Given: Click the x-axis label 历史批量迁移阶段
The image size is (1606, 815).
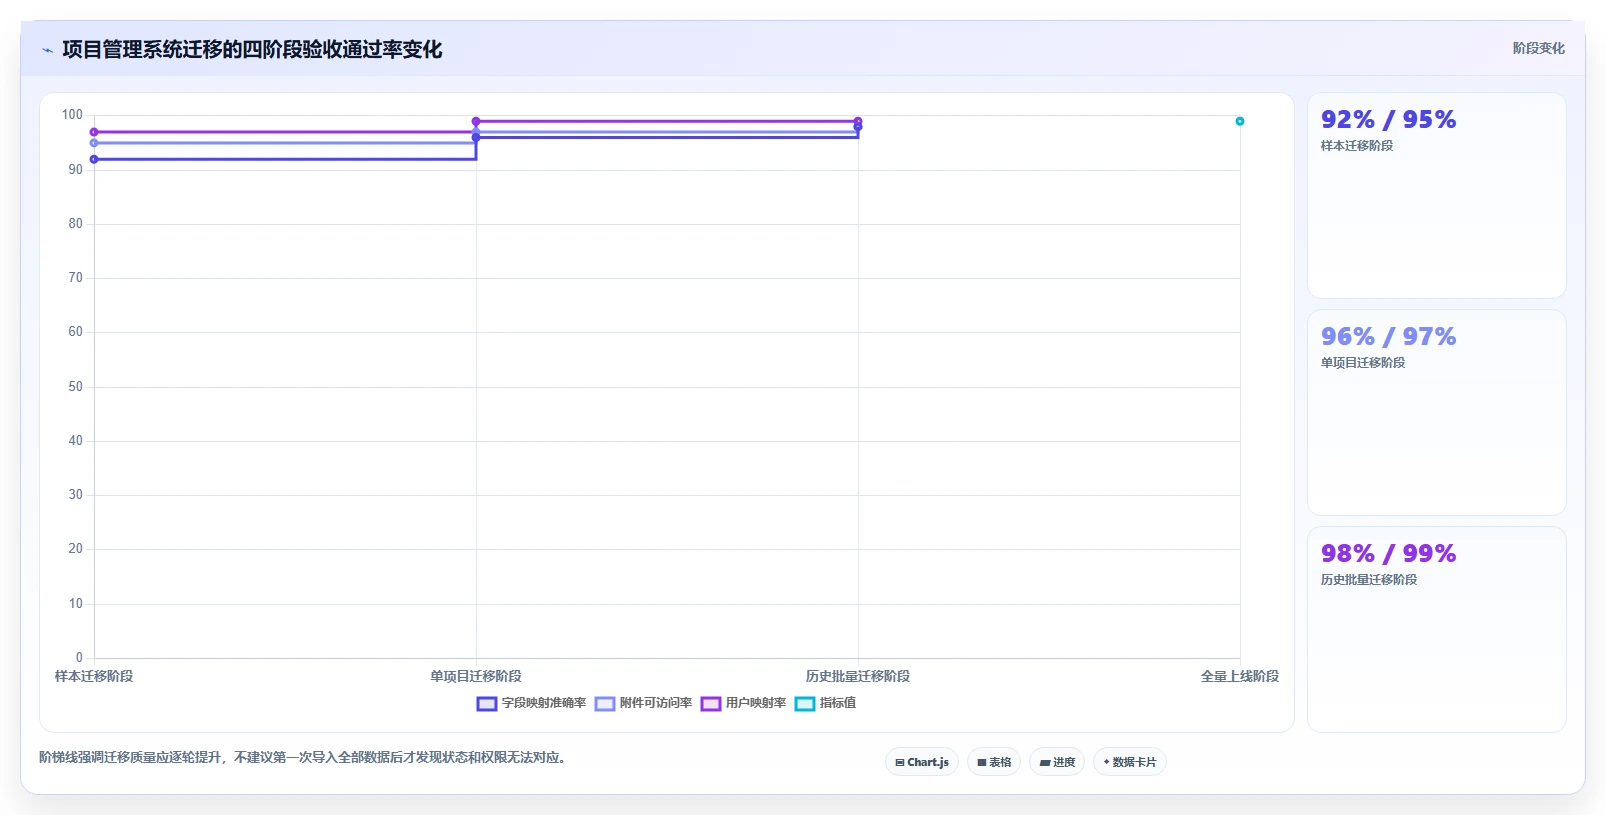Looking at the screenshot, I should coord(858,676).
